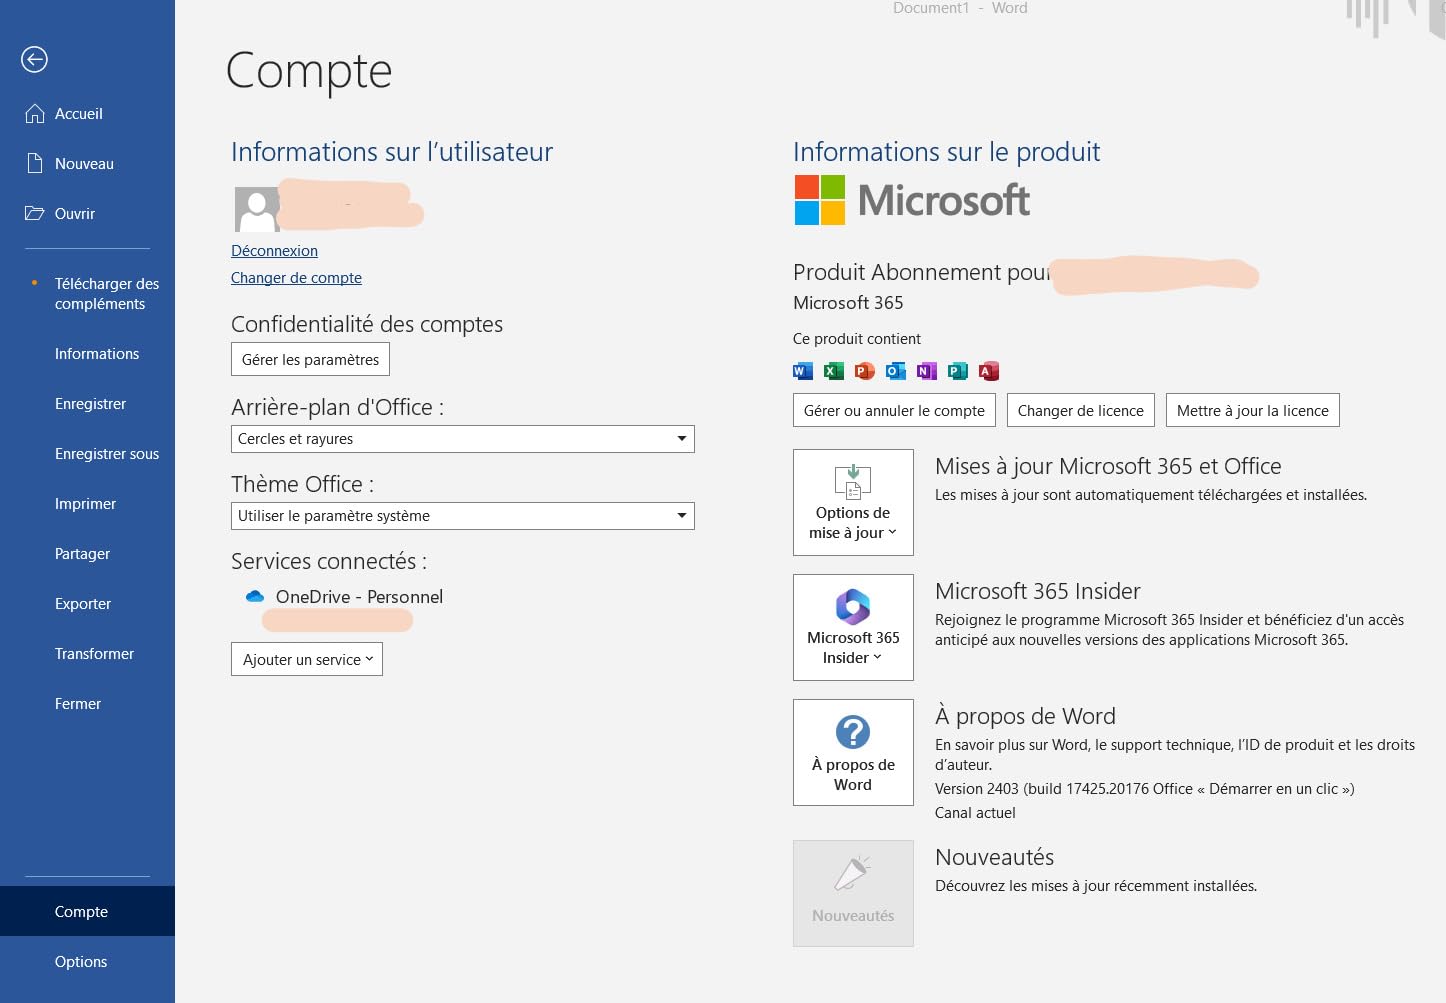Click the Mises à jour Microsoft 365 et Office heading
The width and height of the screenshot is (1446, 1003).
point(1108,466)
